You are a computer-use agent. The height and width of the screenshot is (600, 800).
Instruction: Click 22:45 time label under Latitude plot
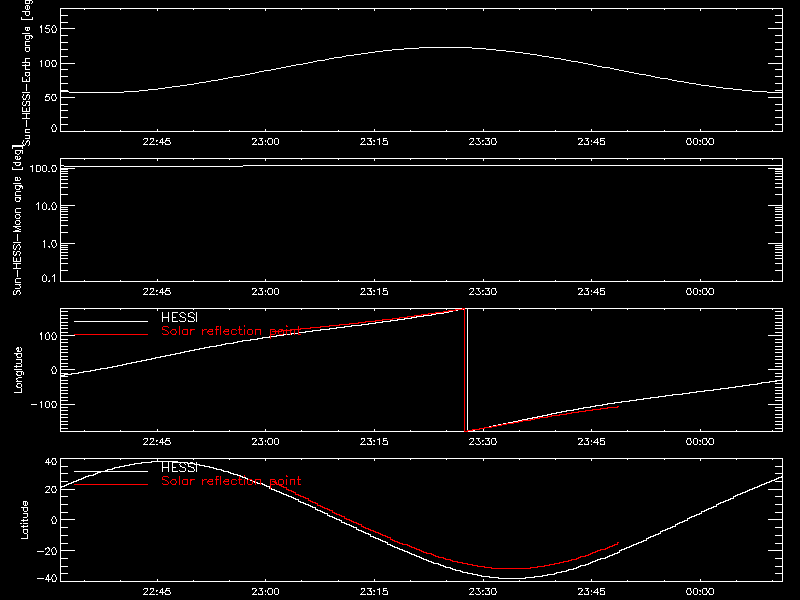coord(157,592)
